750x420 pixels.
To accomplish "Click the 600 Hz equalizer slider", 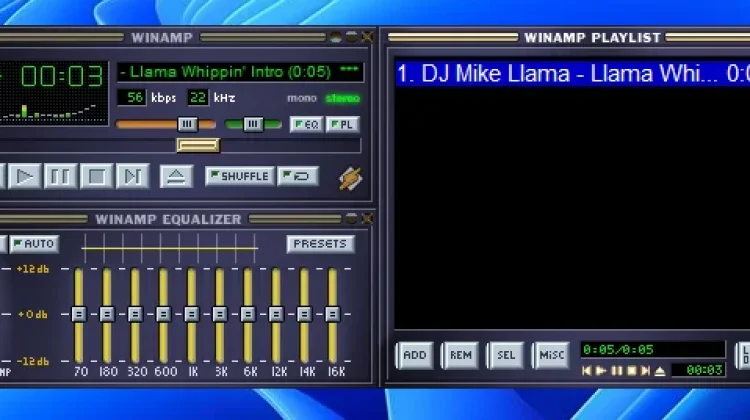I will [x=163, y=314].
